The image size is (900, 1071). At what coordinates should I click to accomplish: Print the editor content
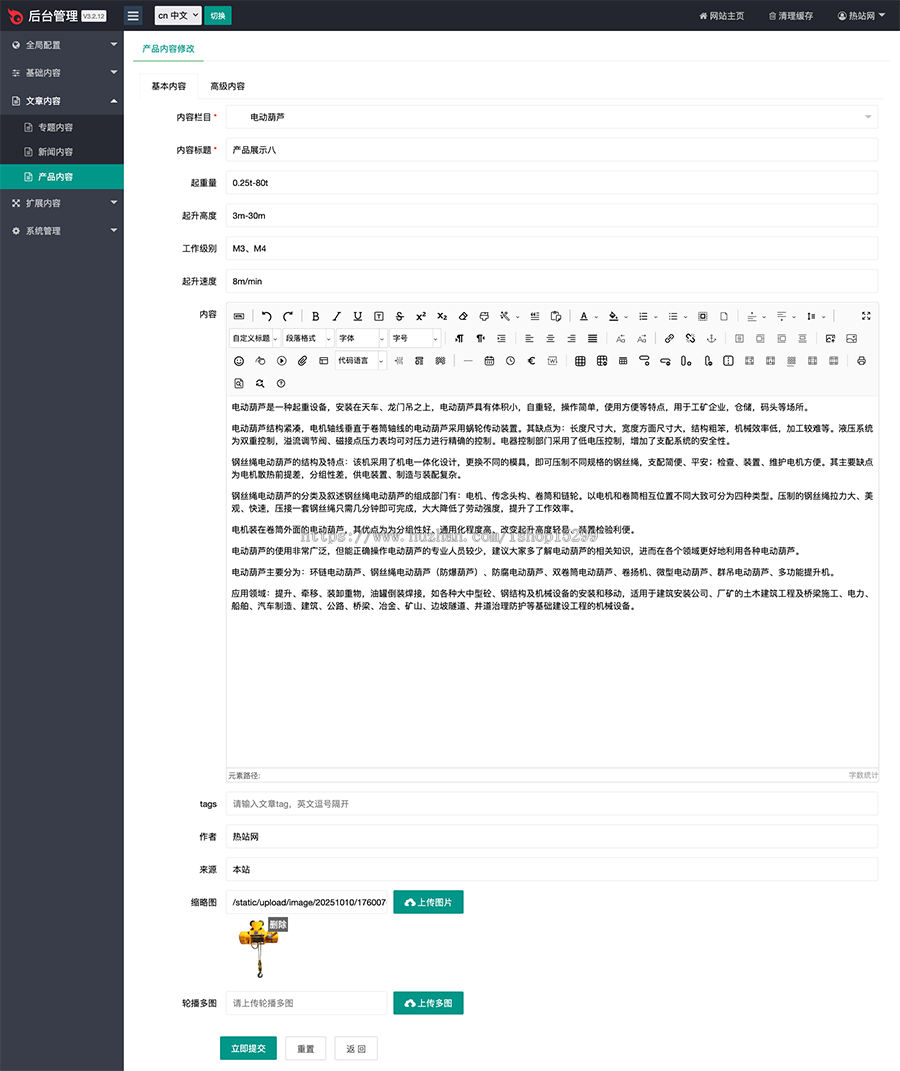[x=862, y=361]
